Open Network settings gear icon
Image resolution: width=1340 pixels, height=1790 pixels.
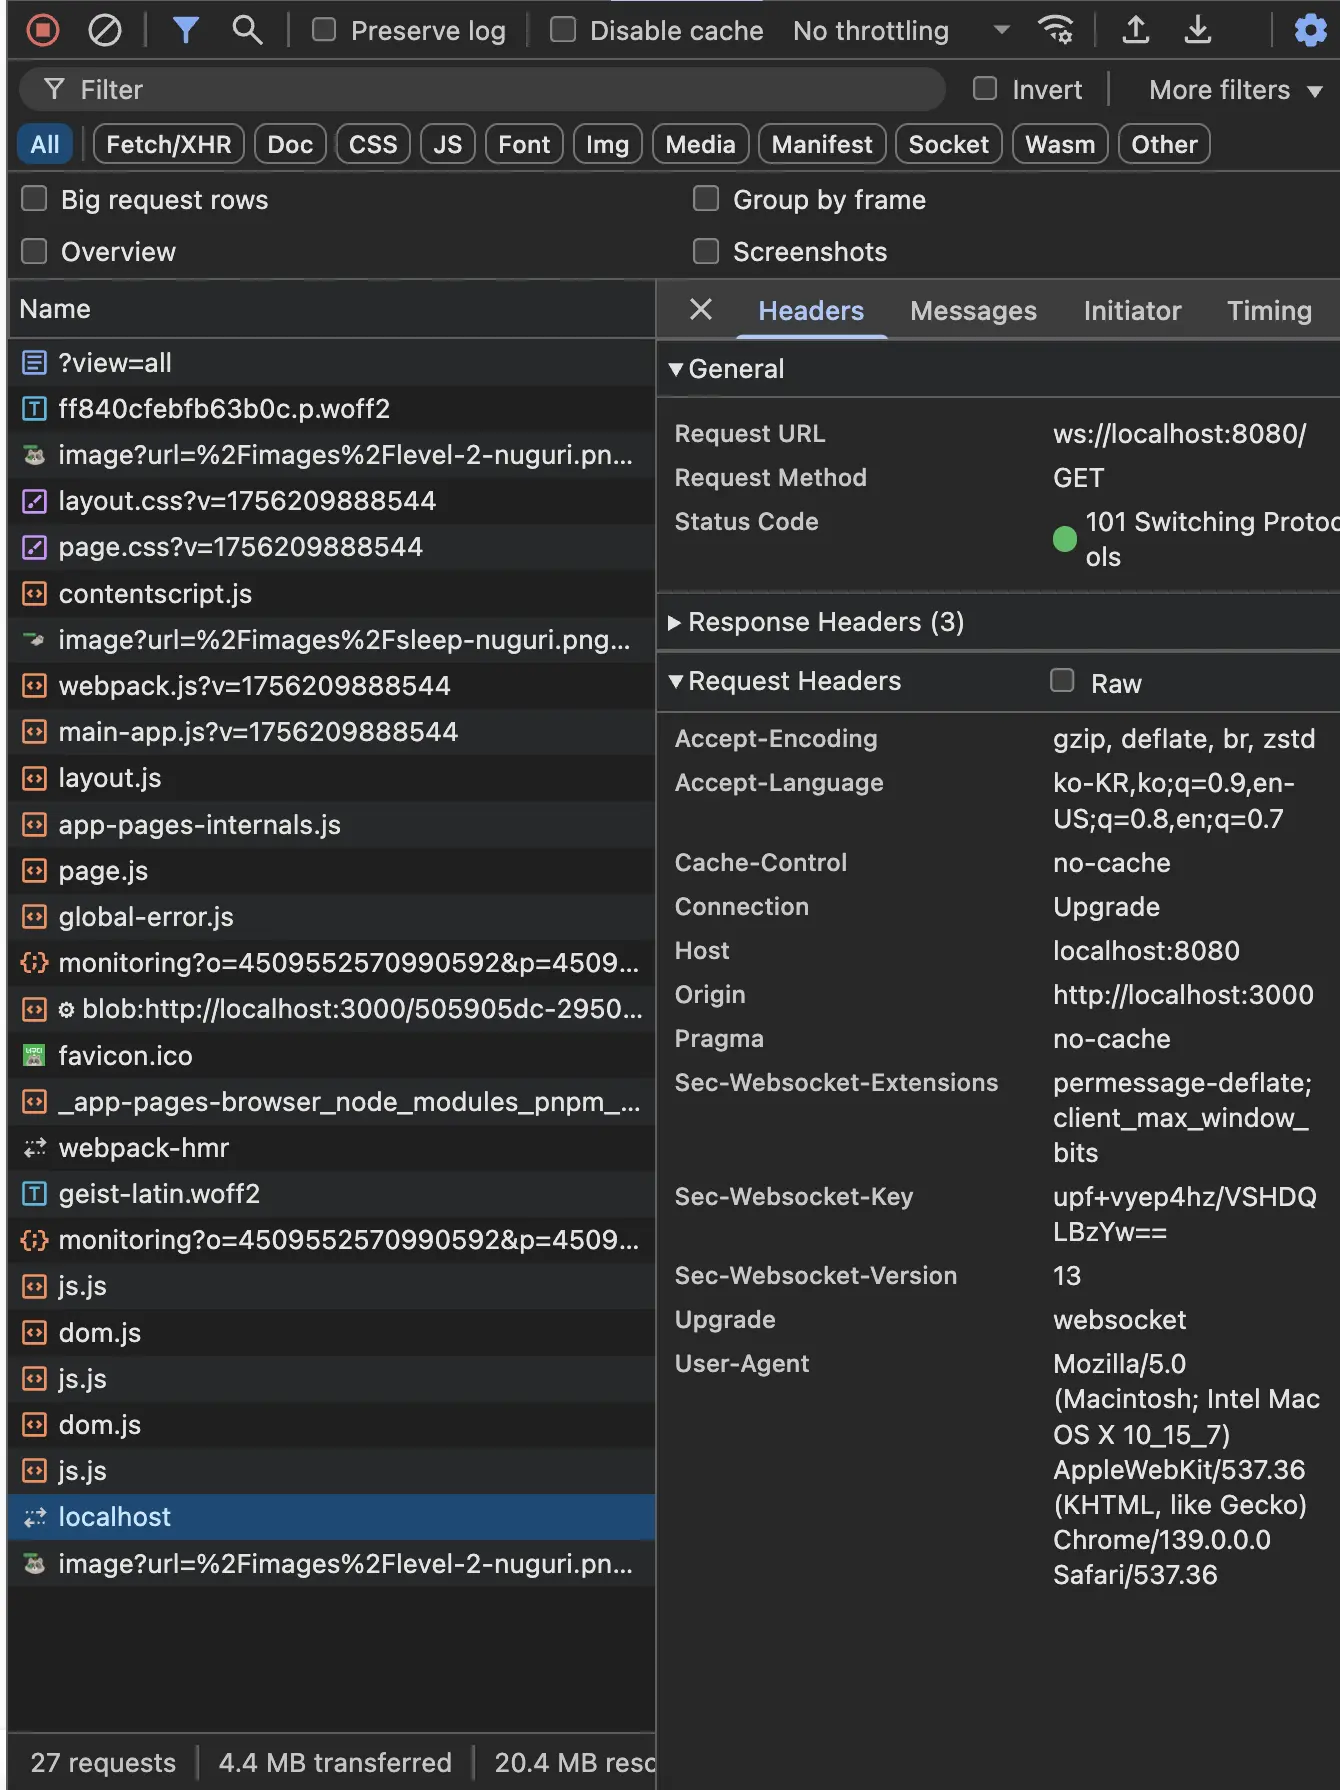[x=1309, y=30]
